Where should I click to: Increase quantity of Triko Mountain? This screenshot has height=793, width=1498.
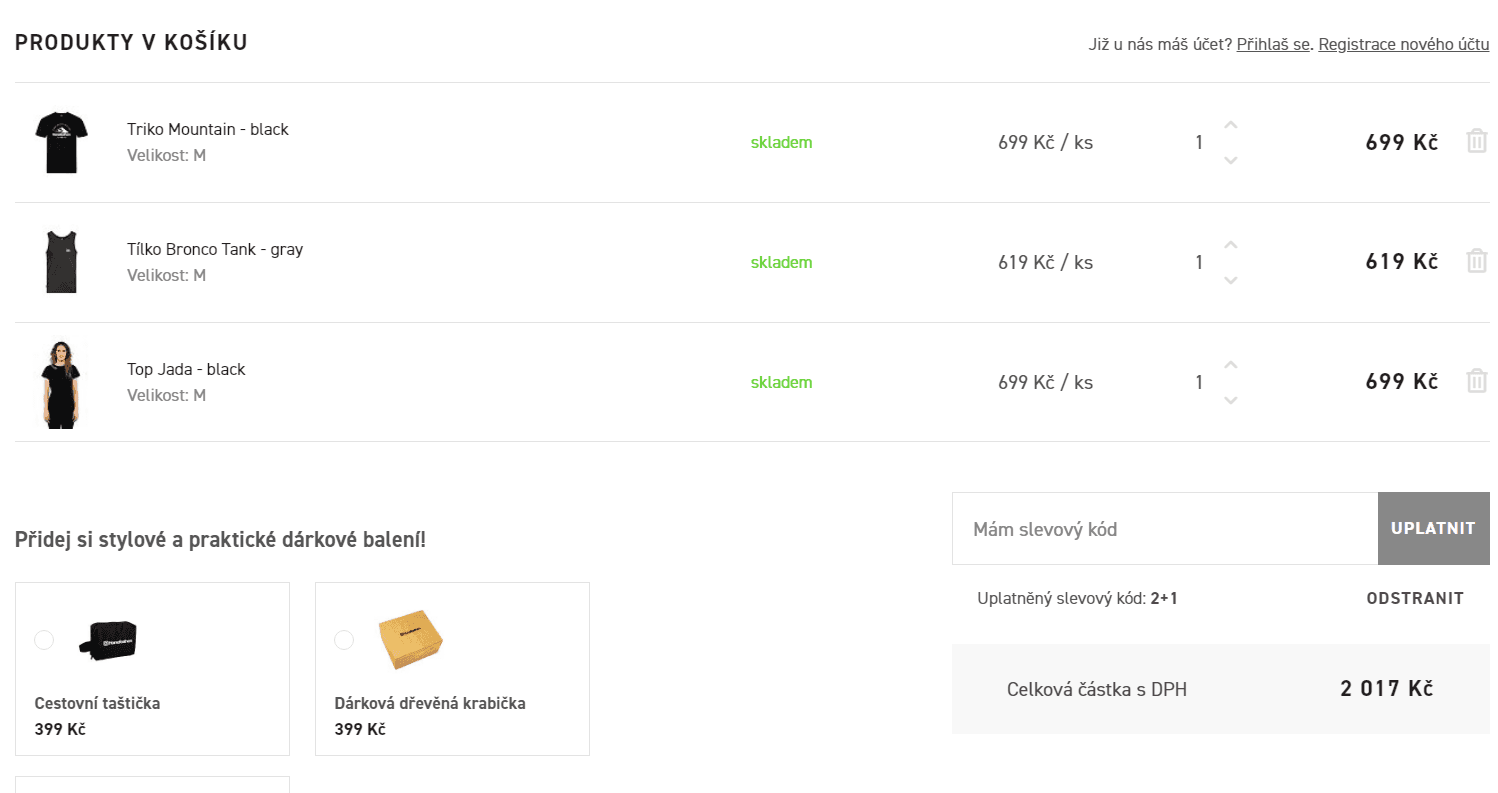coord(1231,125)
